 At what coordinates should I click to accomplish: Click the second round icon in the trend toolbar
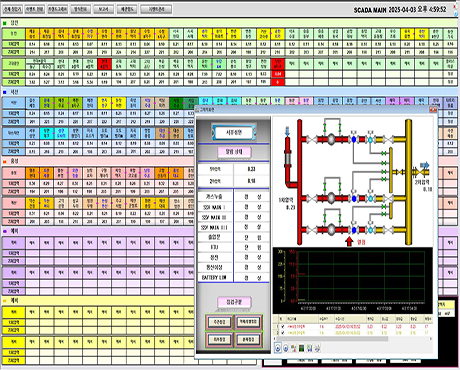point(286,348)
